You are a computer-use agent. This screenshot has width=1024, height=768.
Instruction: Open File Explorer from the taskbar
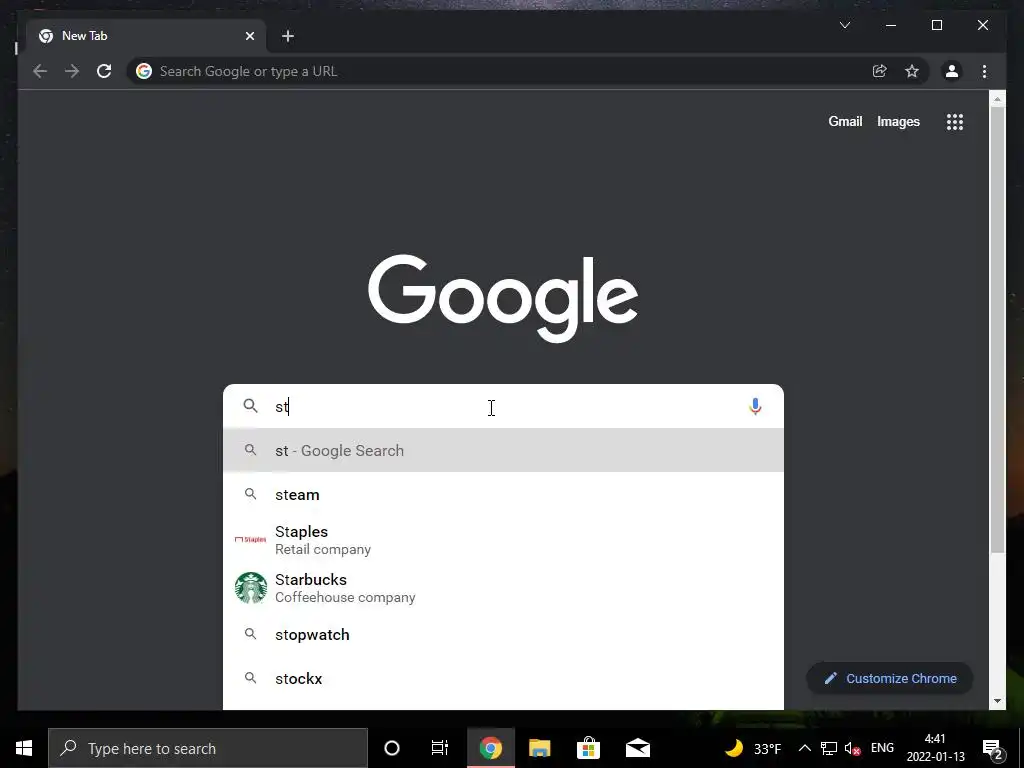point(539,748)
